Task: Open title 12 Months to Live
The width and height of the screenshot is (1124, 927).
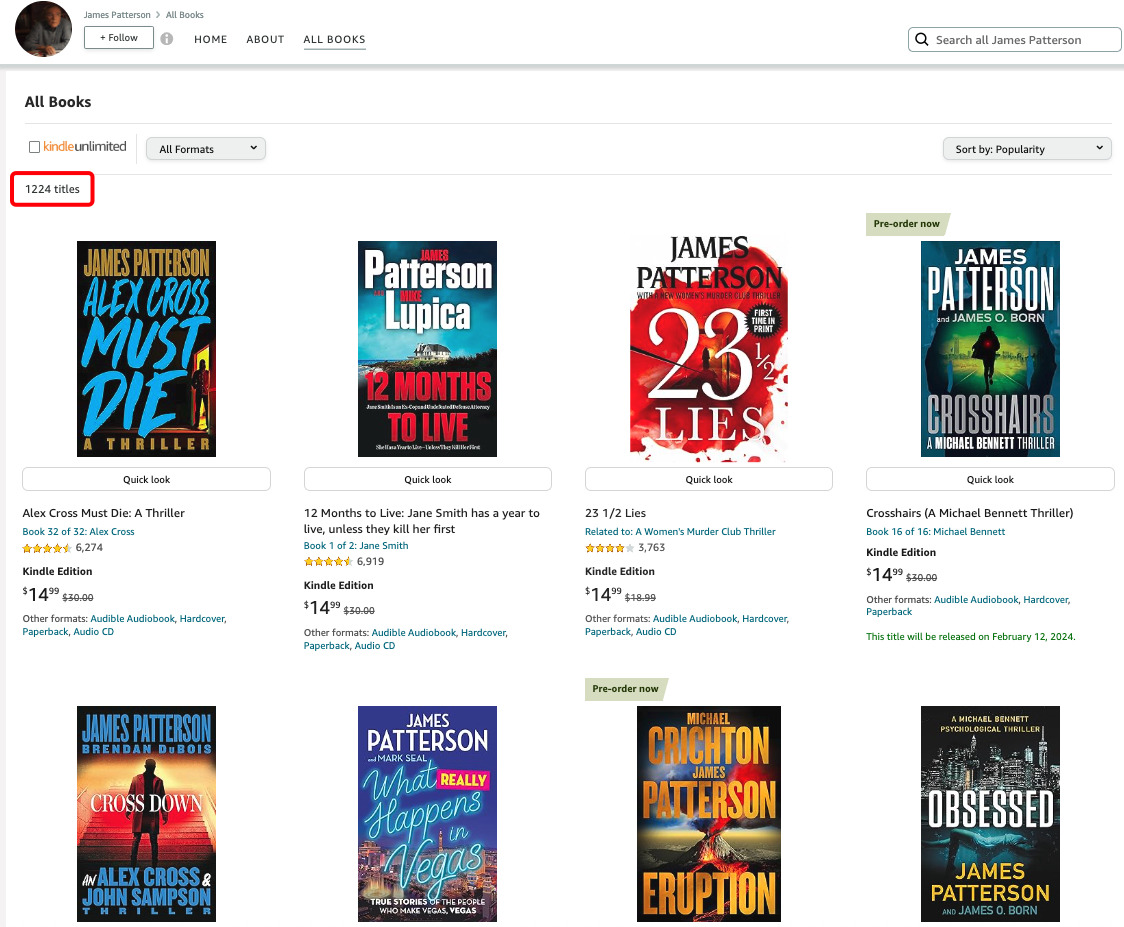Action: [422, 520]
